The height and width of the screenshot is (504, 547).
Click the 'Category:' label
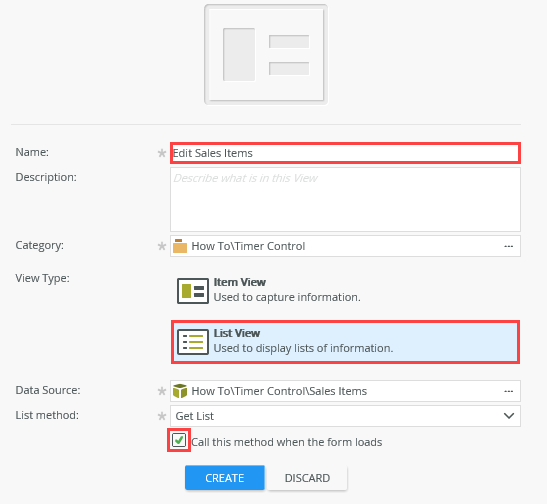[x=39, y=246]
